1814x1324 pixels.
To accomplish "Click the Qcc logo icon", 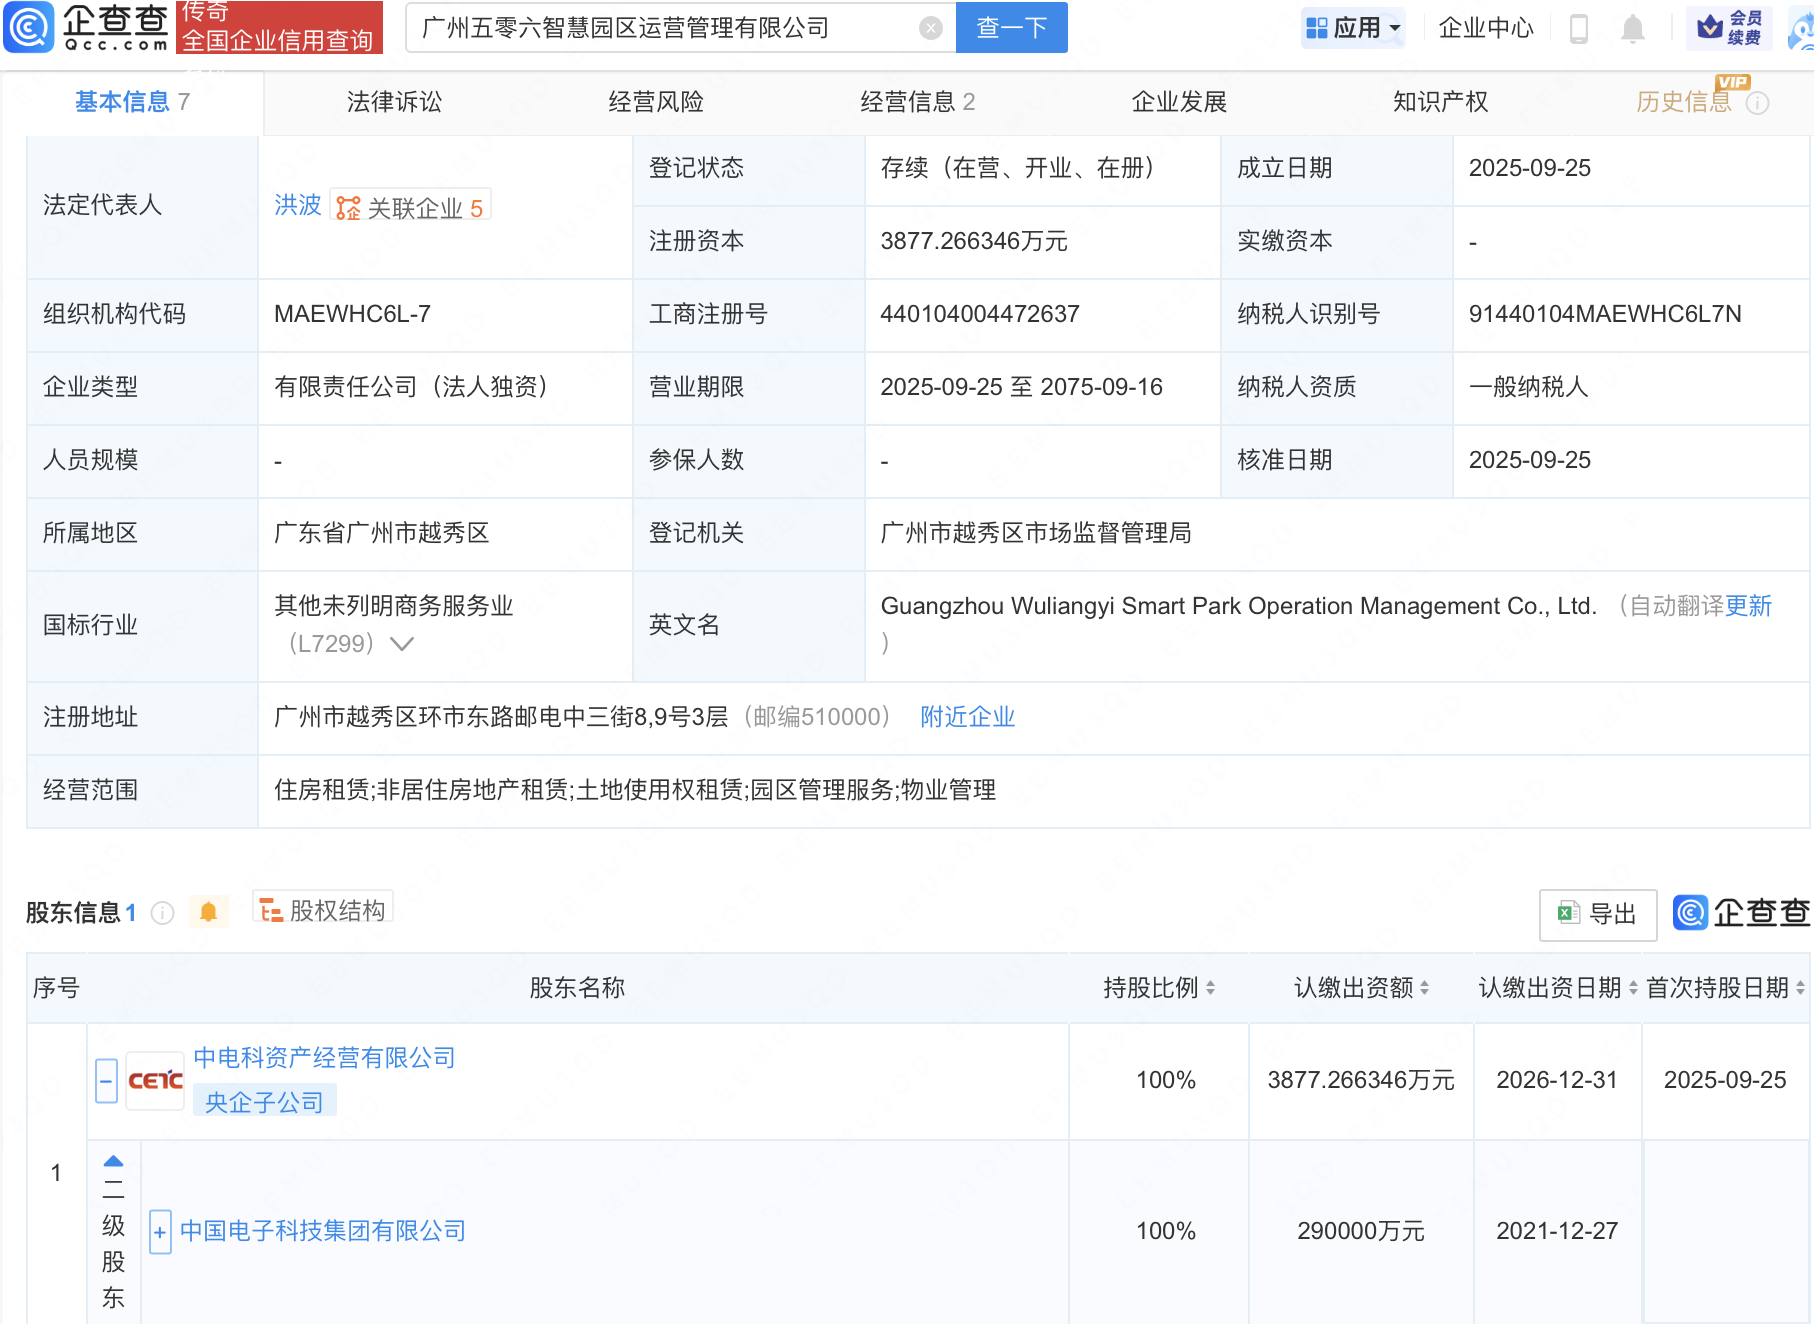I will click(x=29, y=27).
